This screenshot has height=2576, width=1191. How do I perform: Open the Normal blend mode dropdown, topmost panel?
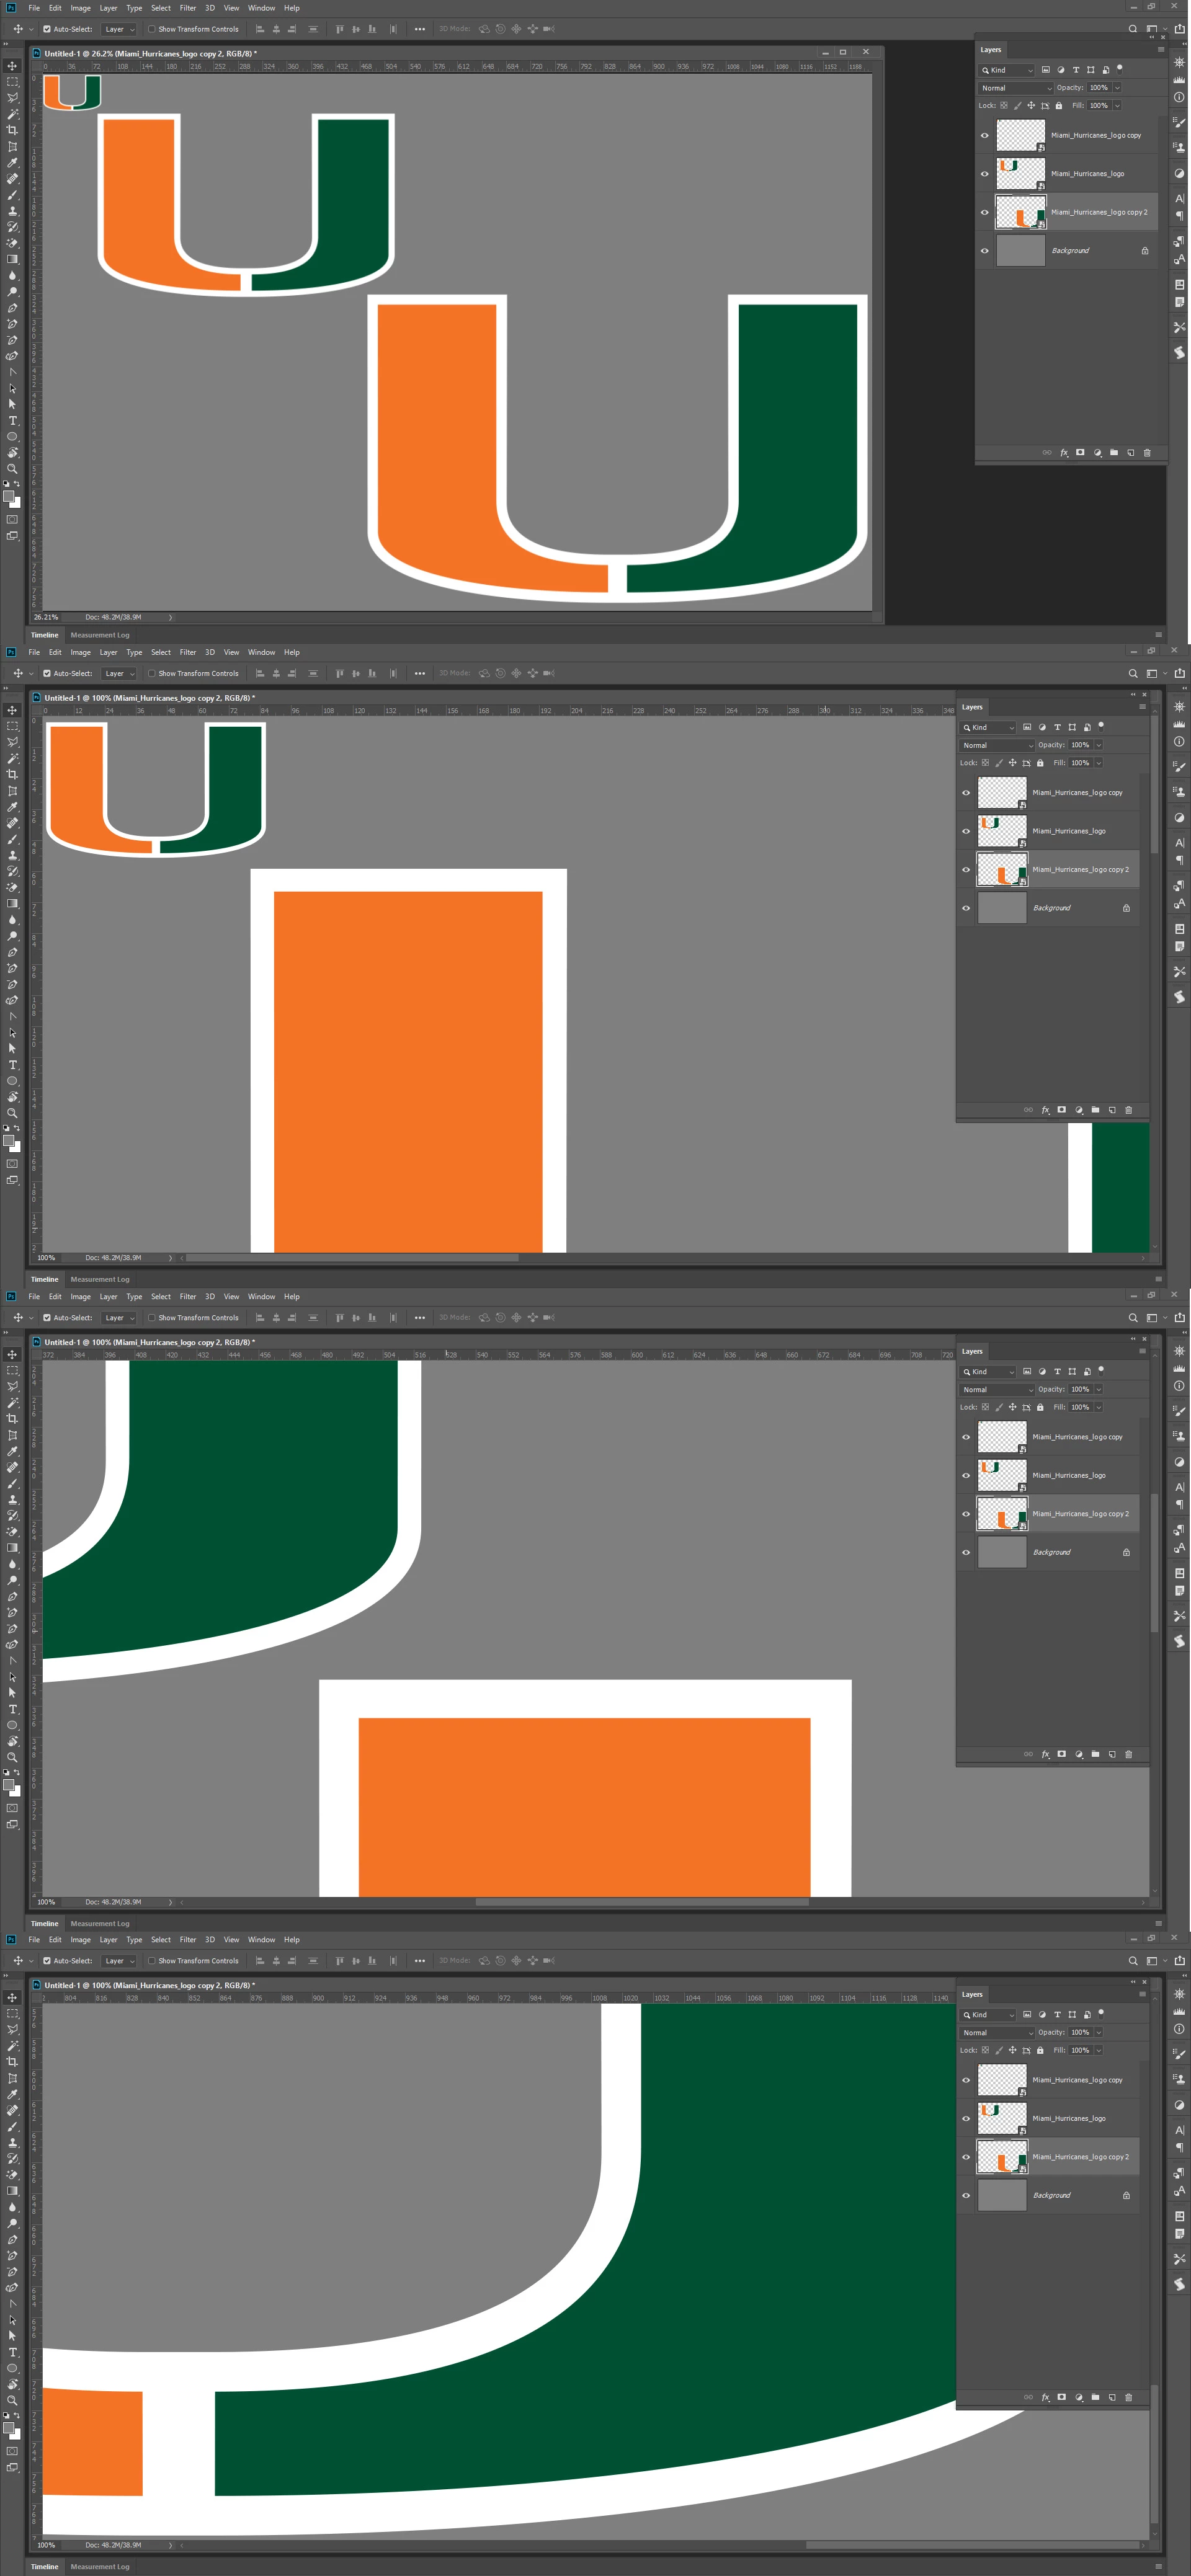click(1015, 88)
